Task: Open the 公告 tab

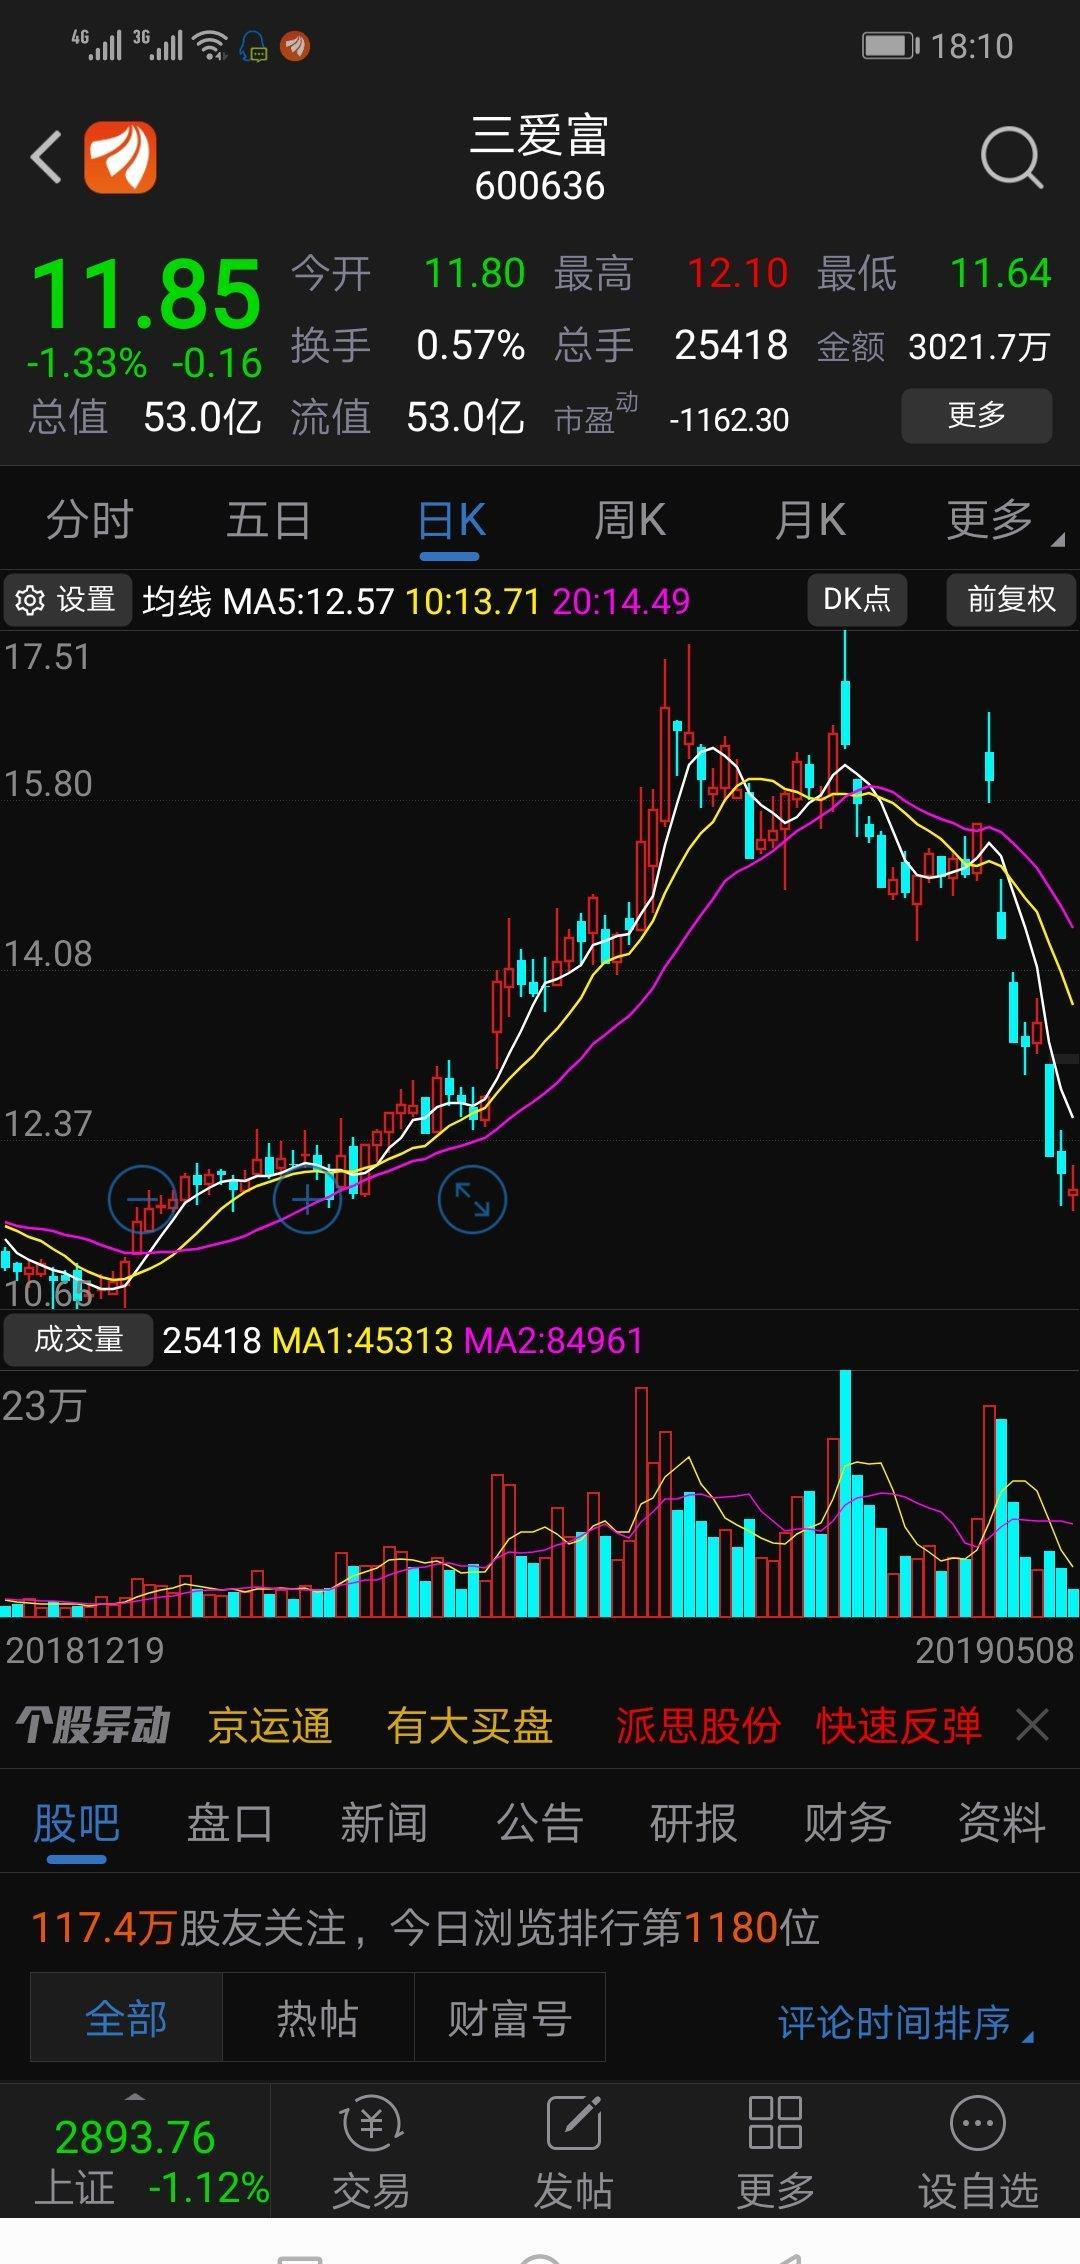Action: (540, 1823)
